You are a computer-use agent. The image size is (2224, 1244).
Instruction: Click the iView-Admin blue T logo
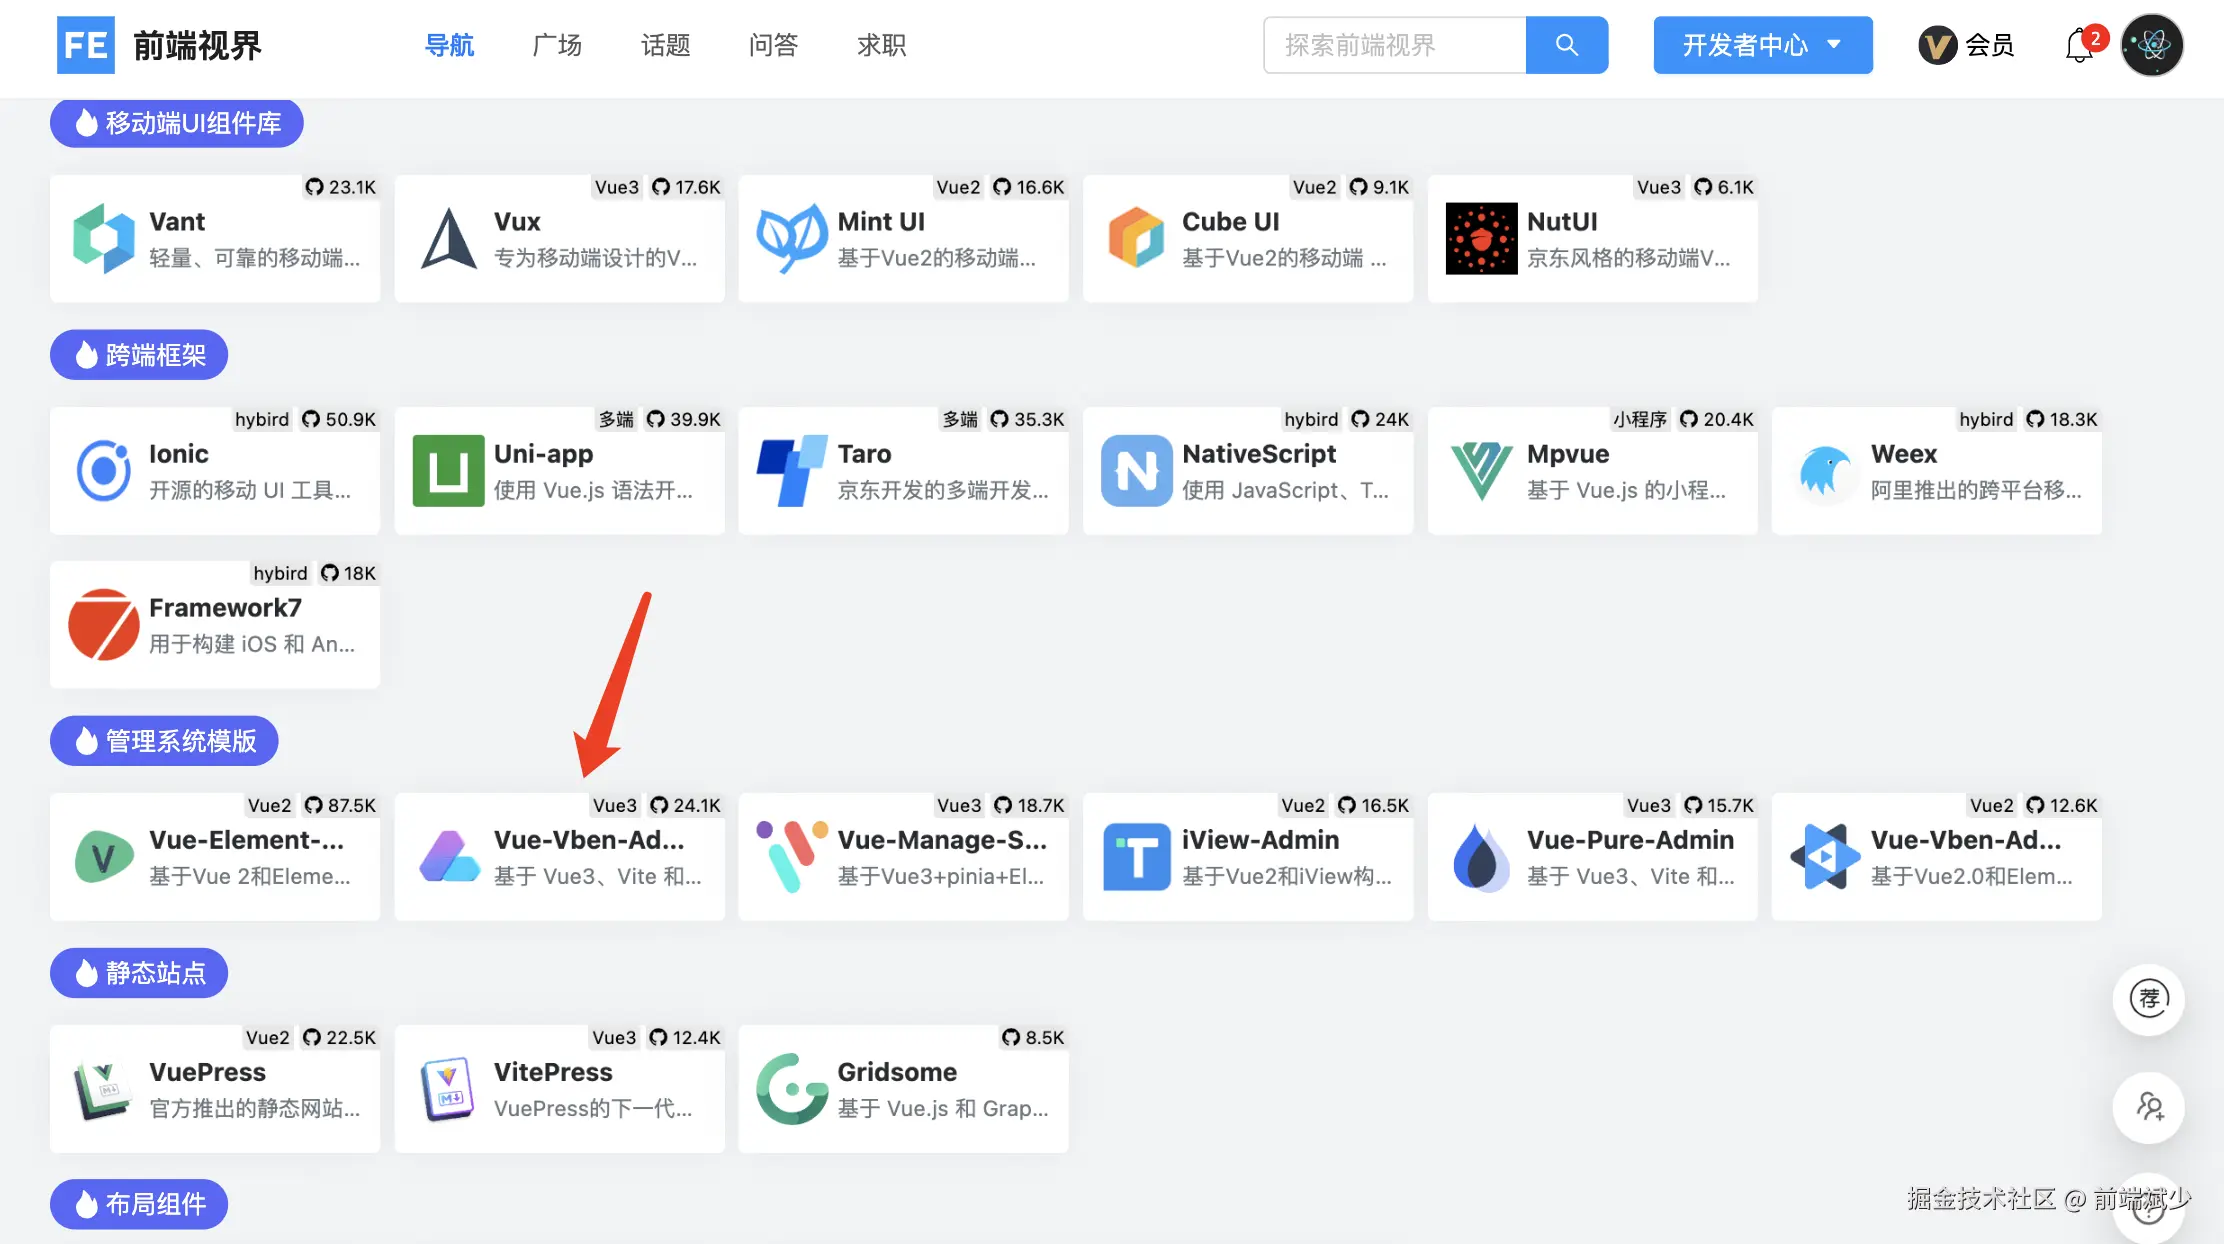tap(1136, 856)
